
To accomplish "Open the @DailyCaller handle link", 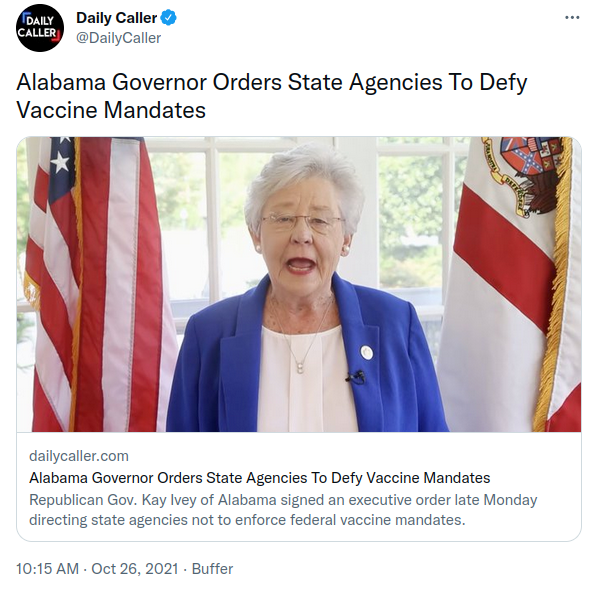I will pos(119,38).
